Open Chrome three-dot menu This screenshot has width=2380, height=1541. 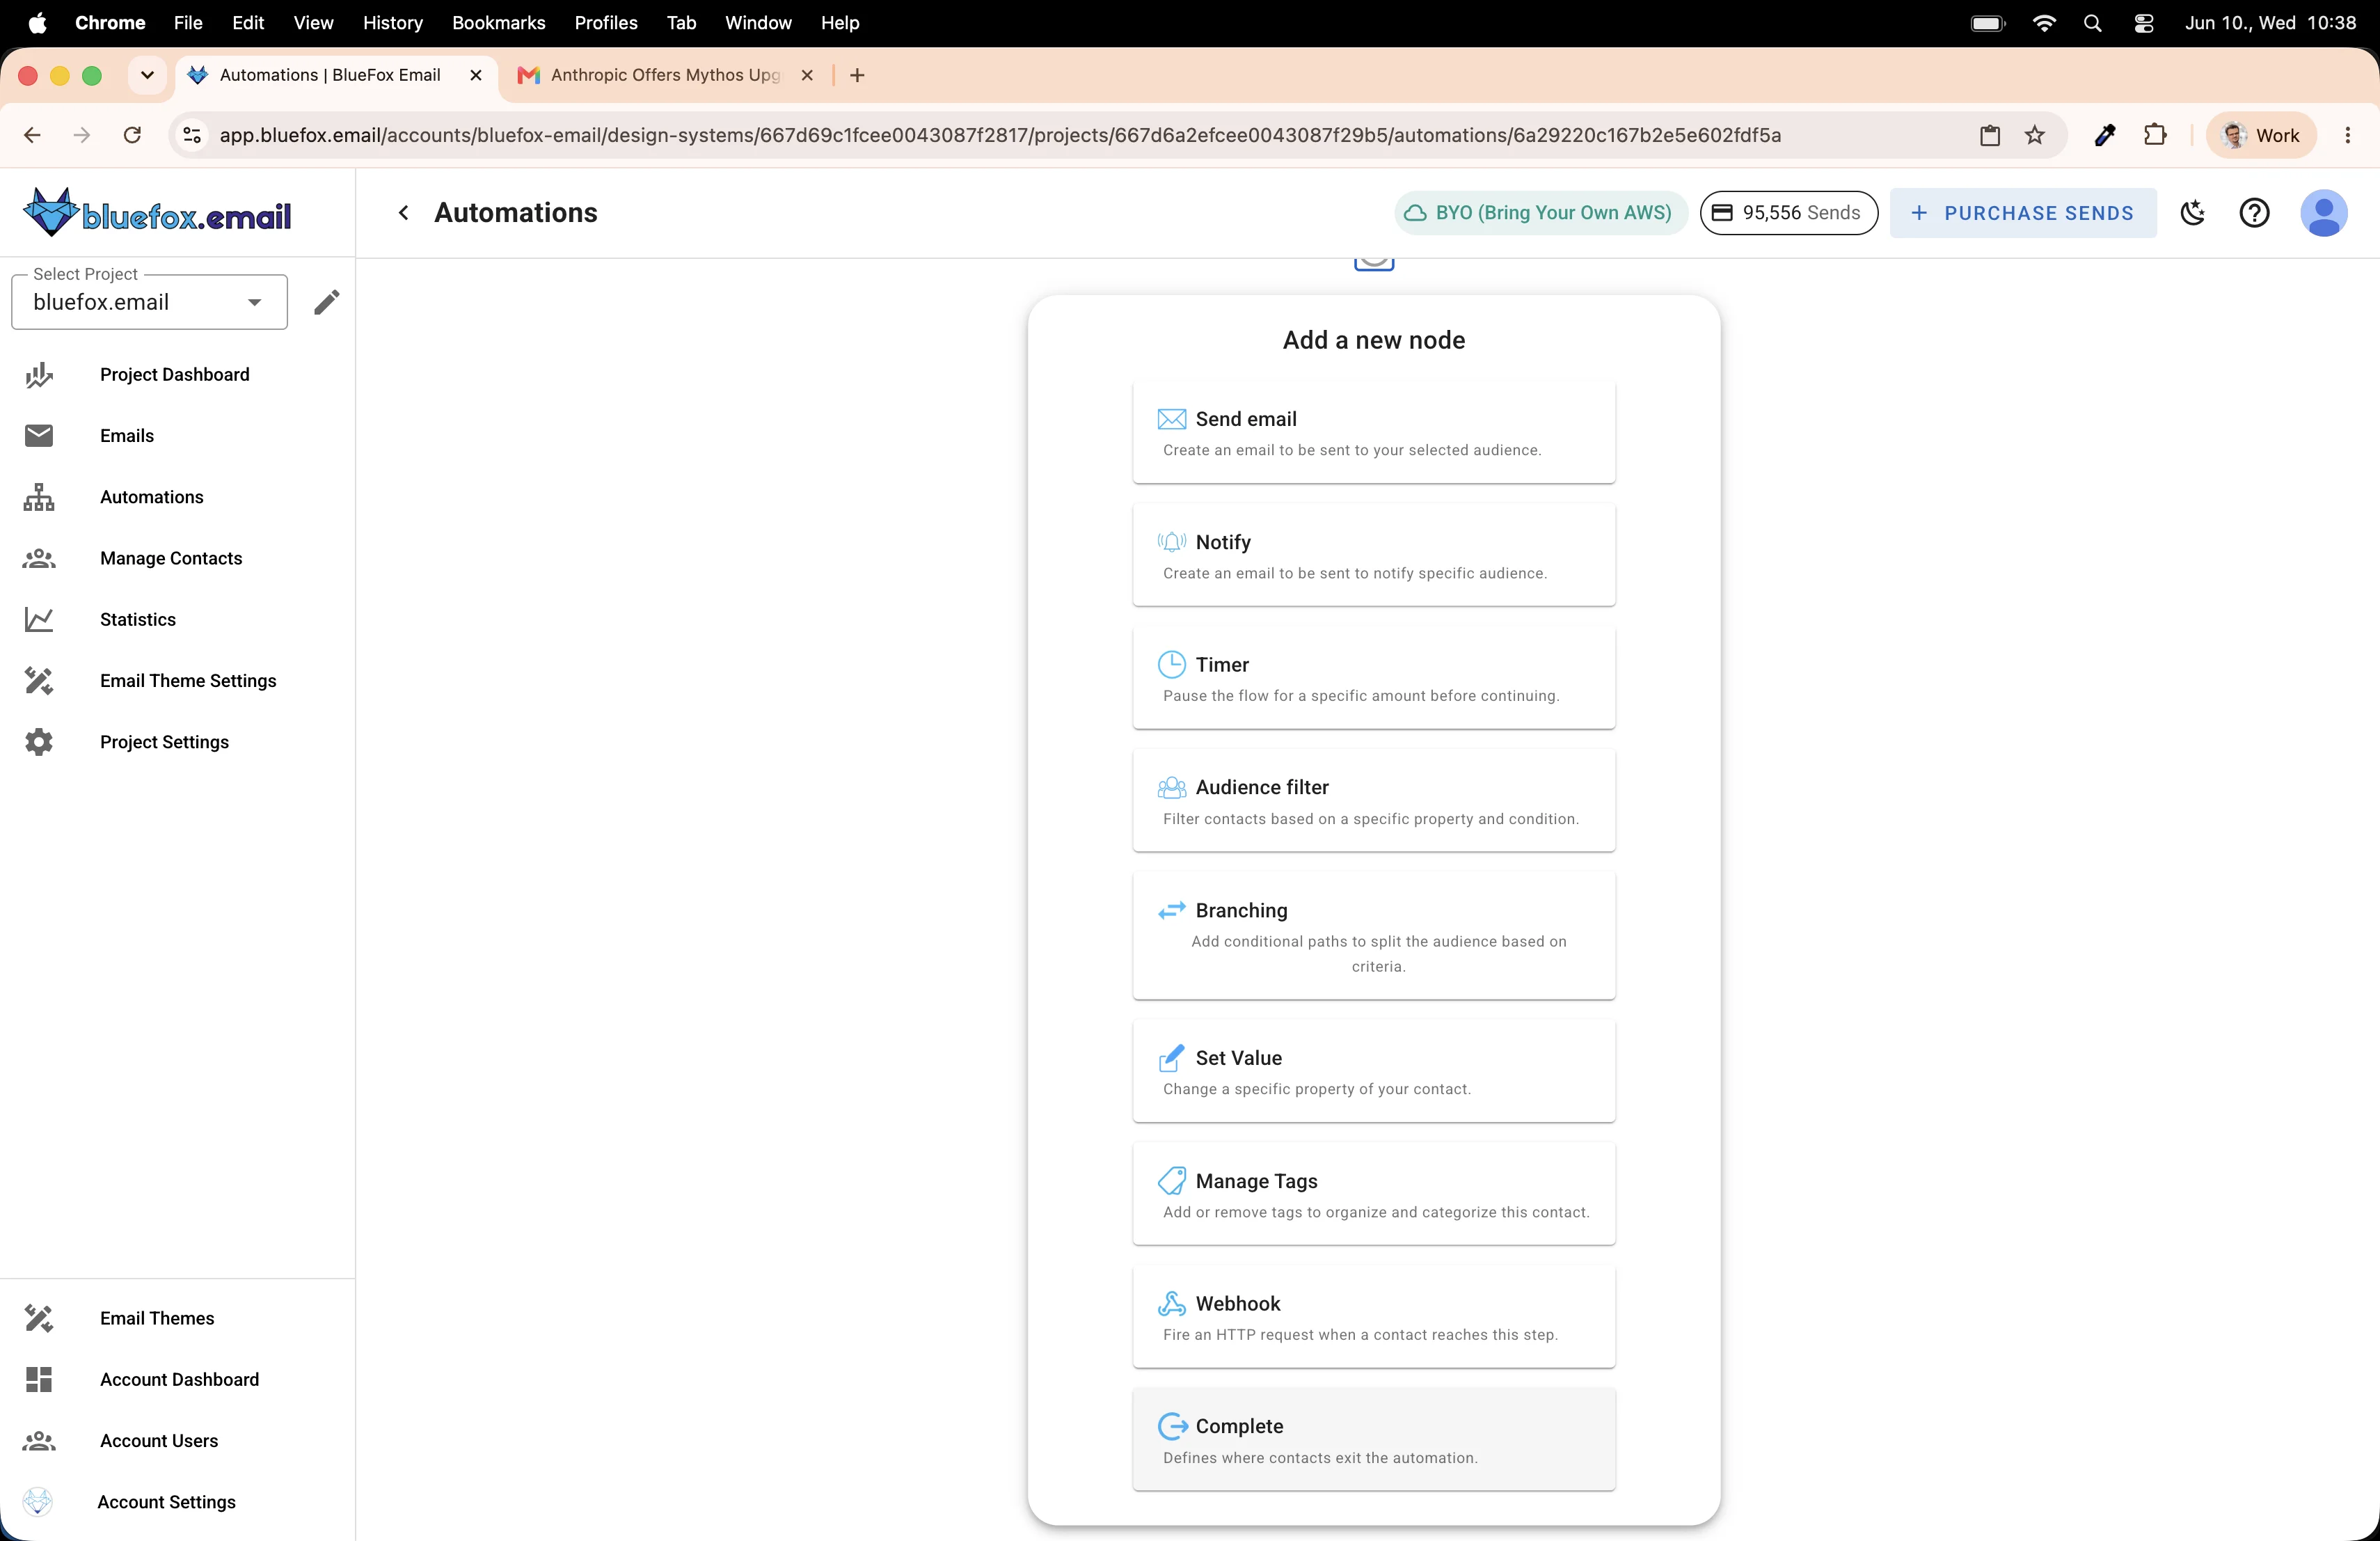[x=2348, y=135]
